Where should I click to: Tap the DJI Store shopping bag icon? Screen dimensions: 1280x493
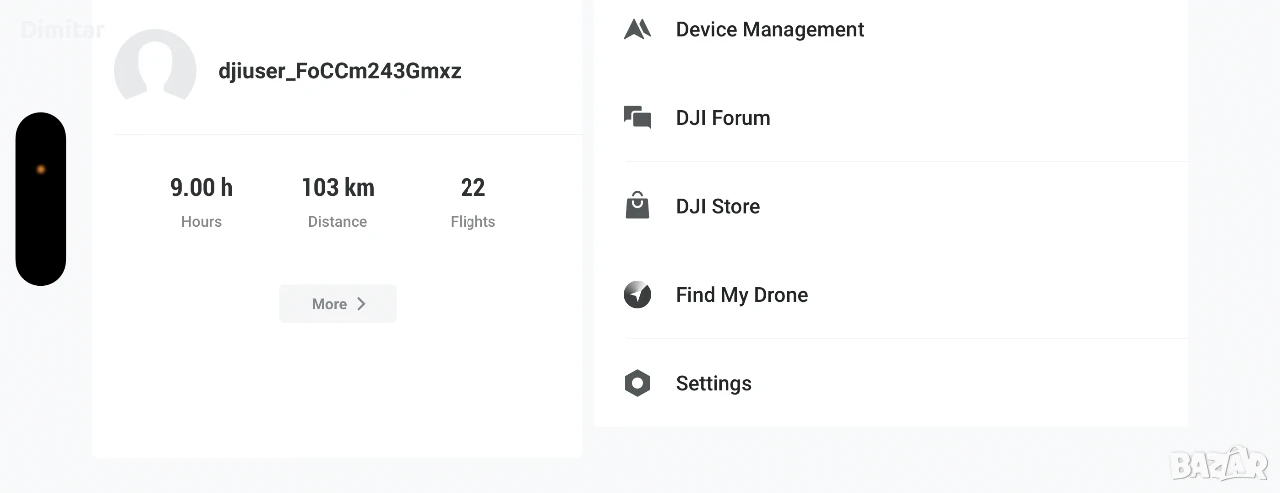637,206
